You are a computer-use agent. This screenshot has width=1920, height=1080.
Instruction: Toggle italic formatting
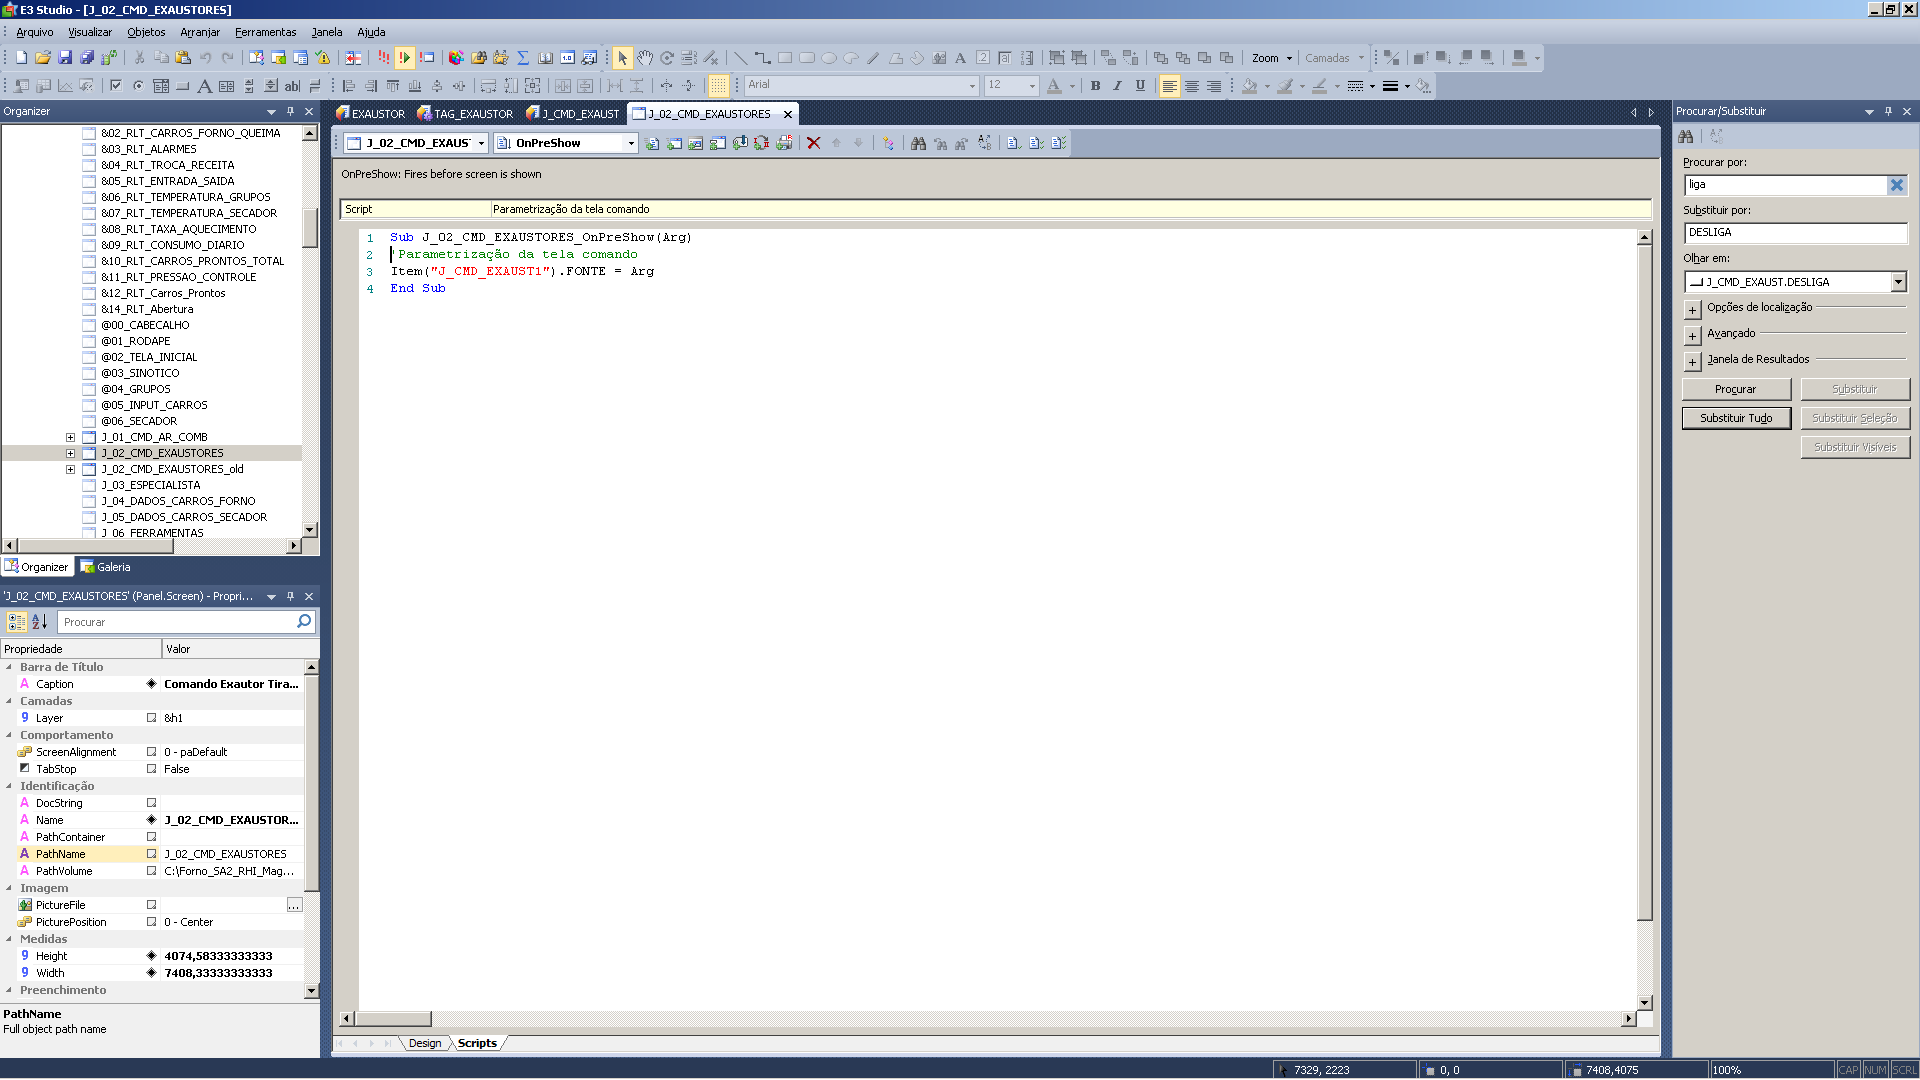(x=1117, y=86)
